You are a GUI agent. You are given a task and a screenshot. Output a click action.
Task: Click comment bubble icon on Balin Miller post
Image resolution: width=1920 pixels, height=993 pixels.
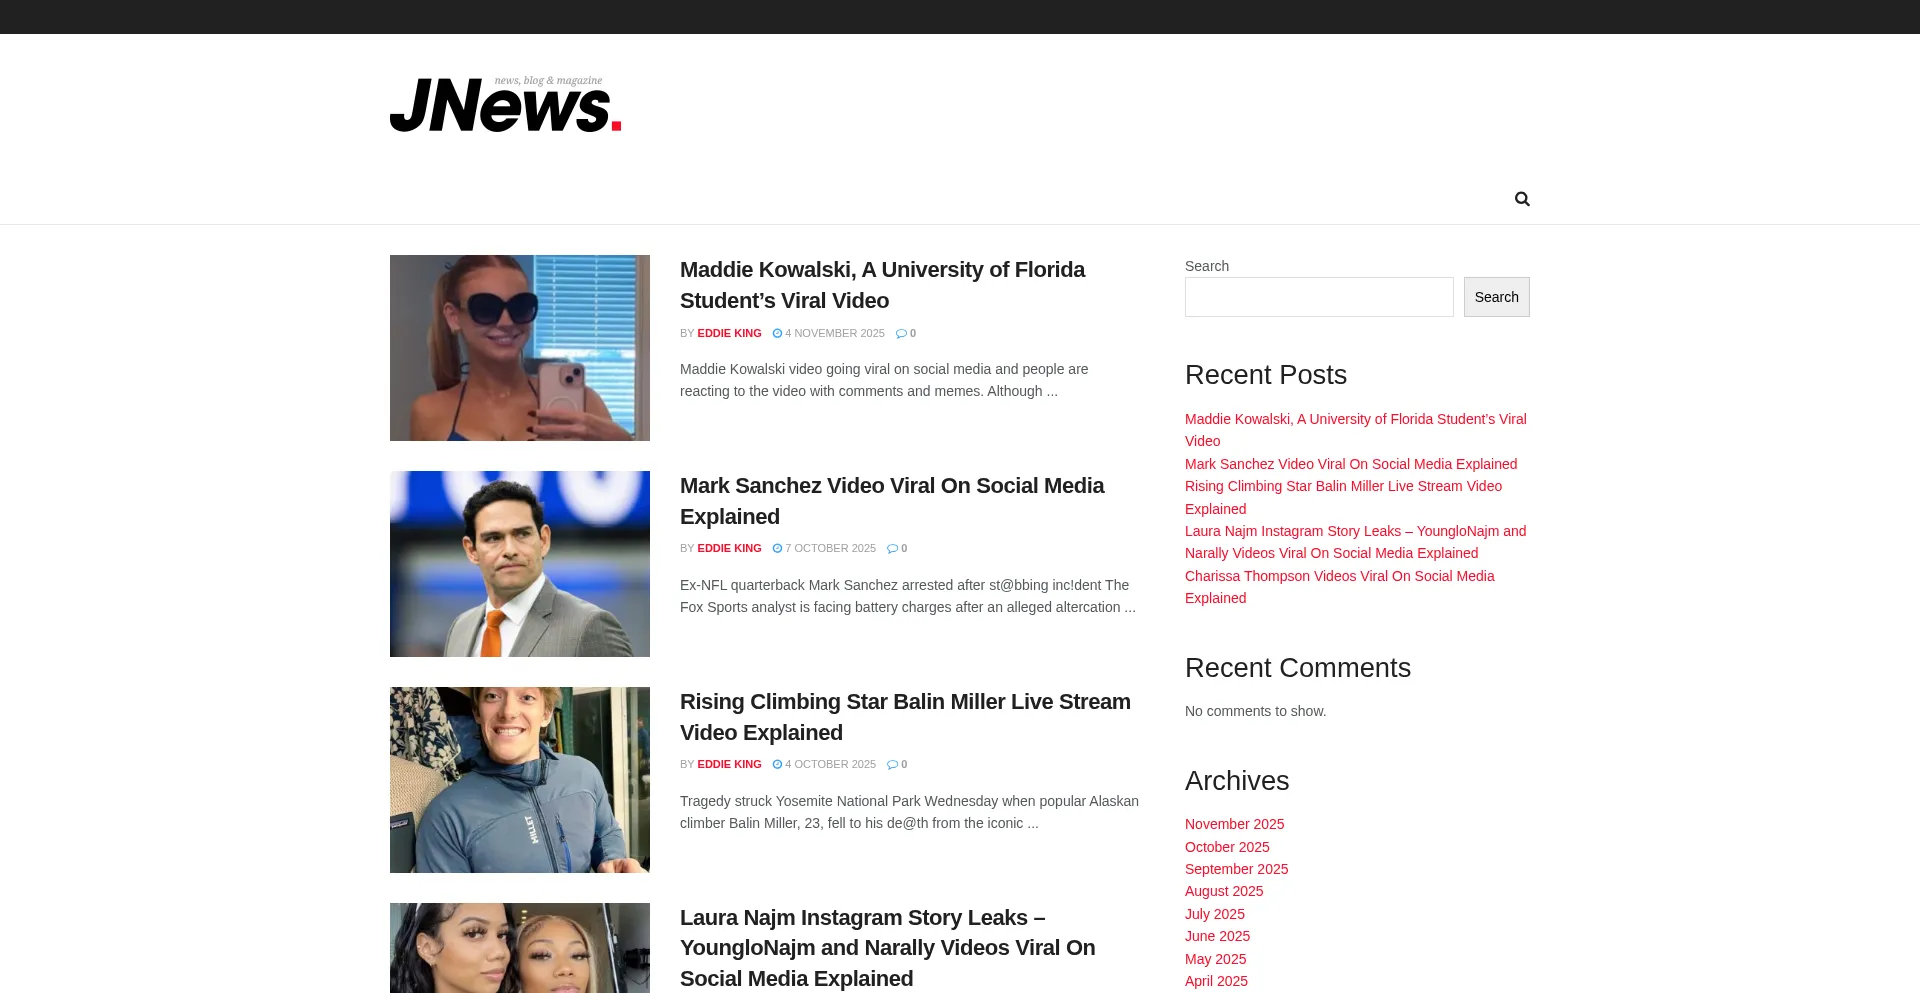pyautogui.click(x=892, y=764)
